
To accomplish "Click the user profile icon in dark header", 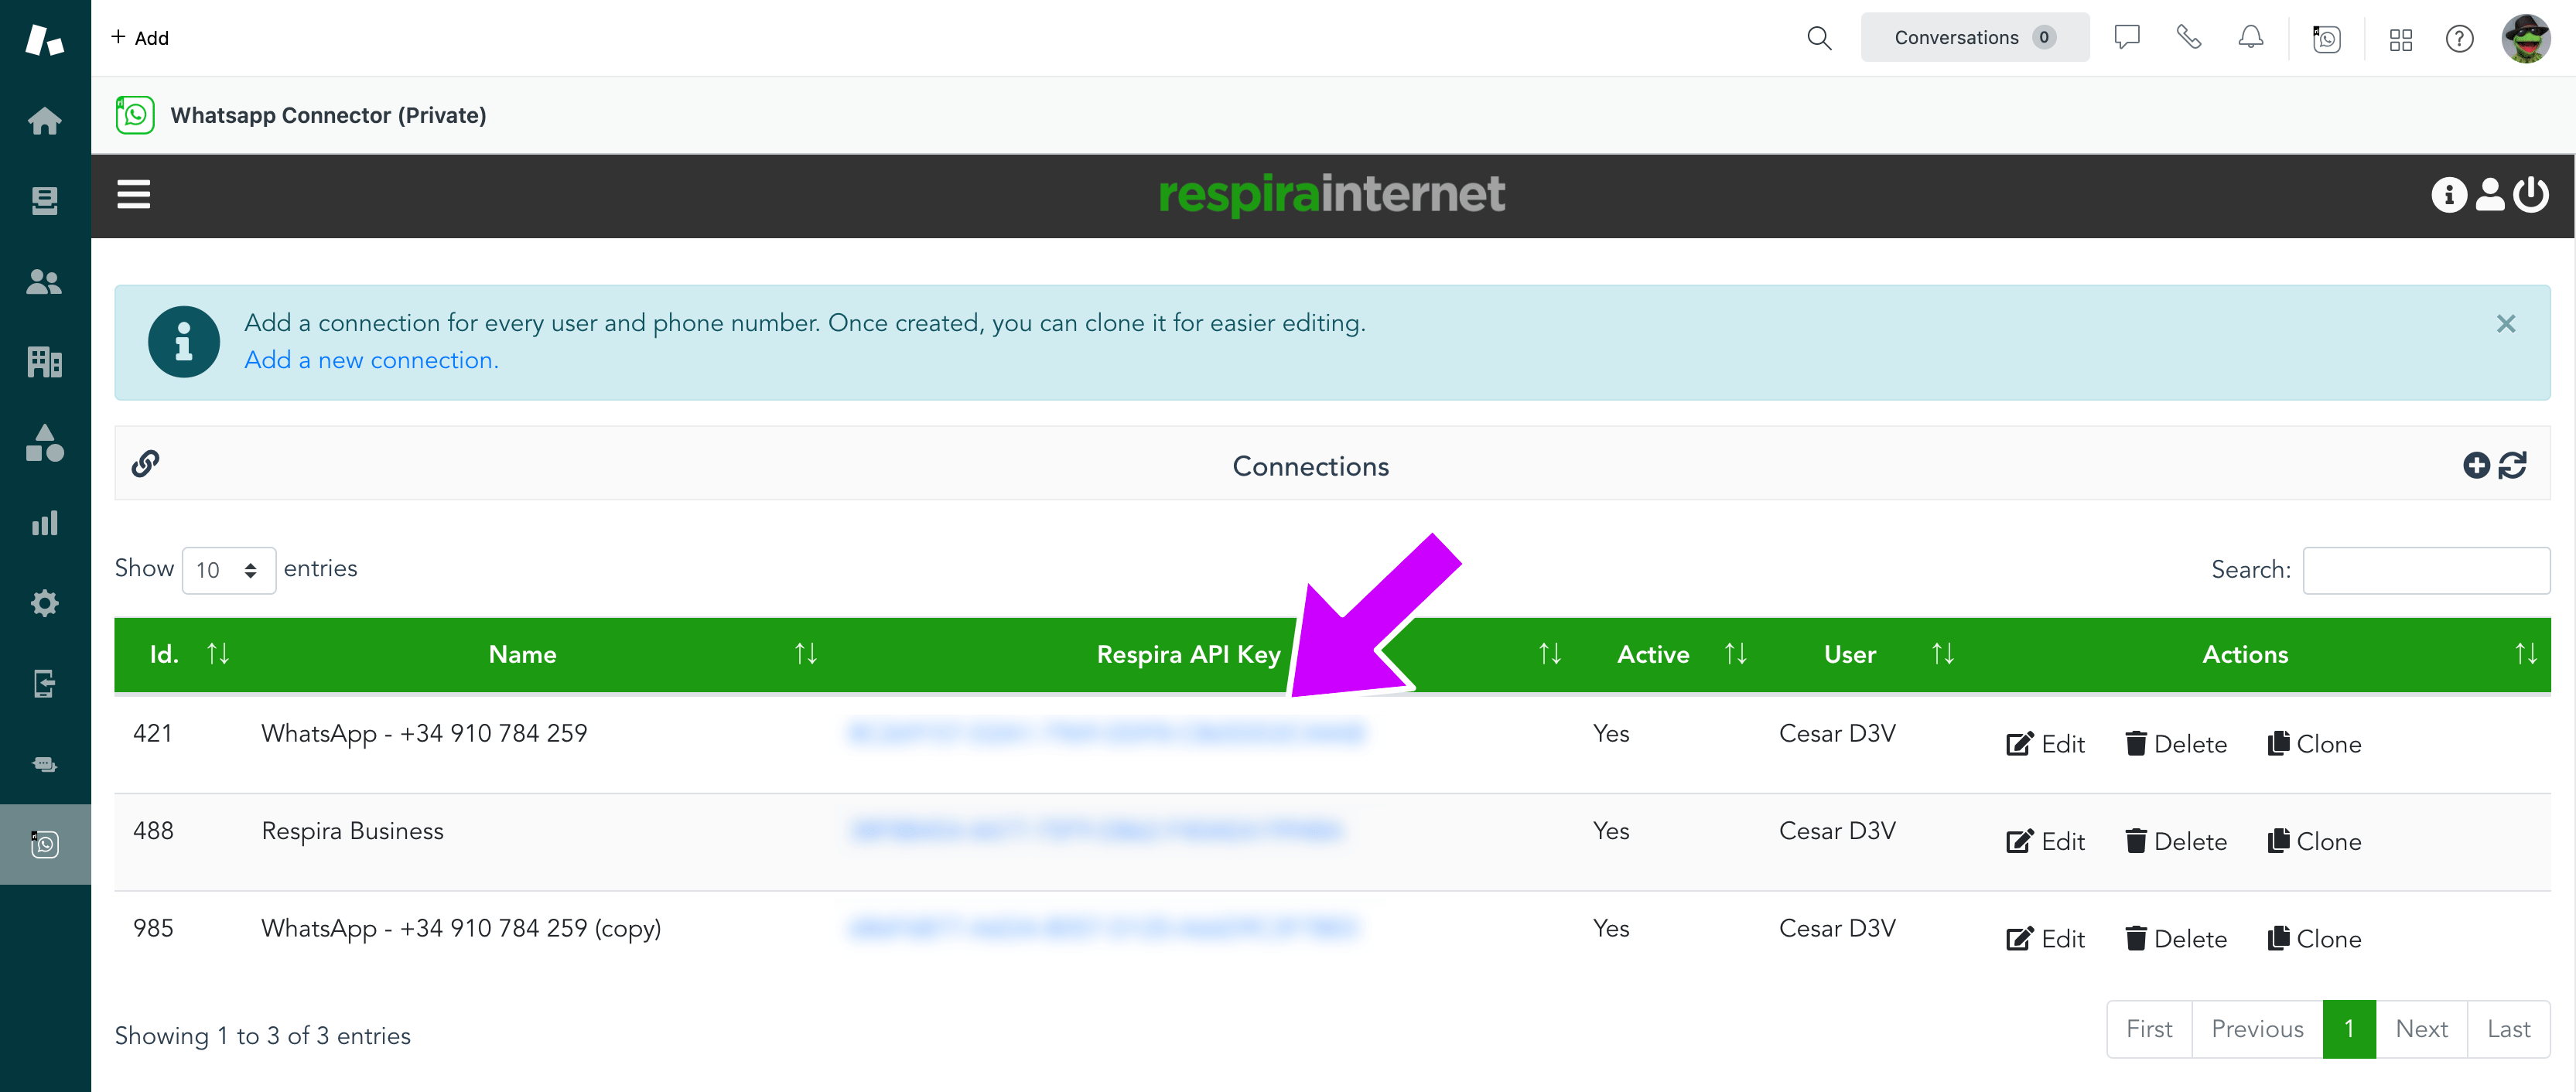I will coord(2490,194).
